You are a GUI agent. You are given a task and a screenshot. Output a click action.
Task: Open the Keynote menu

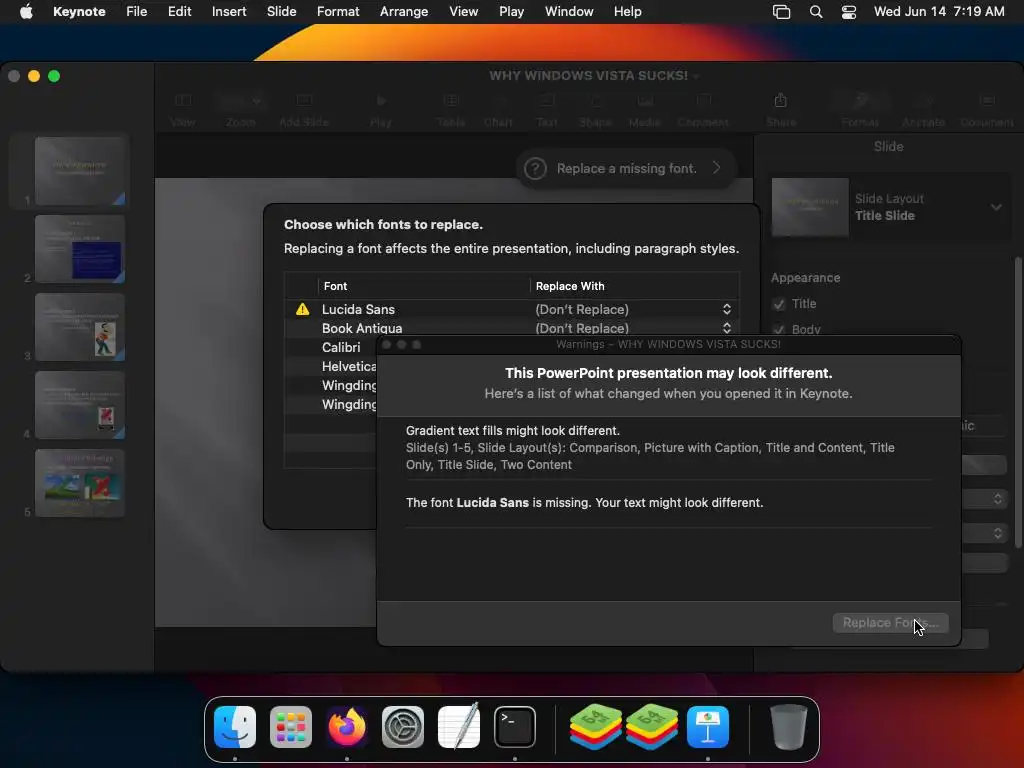[79, 11]
